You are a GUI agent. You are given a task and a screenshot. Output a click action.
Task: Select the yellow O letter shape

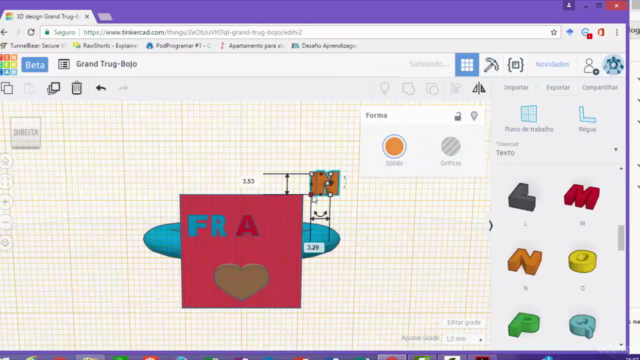582,261
